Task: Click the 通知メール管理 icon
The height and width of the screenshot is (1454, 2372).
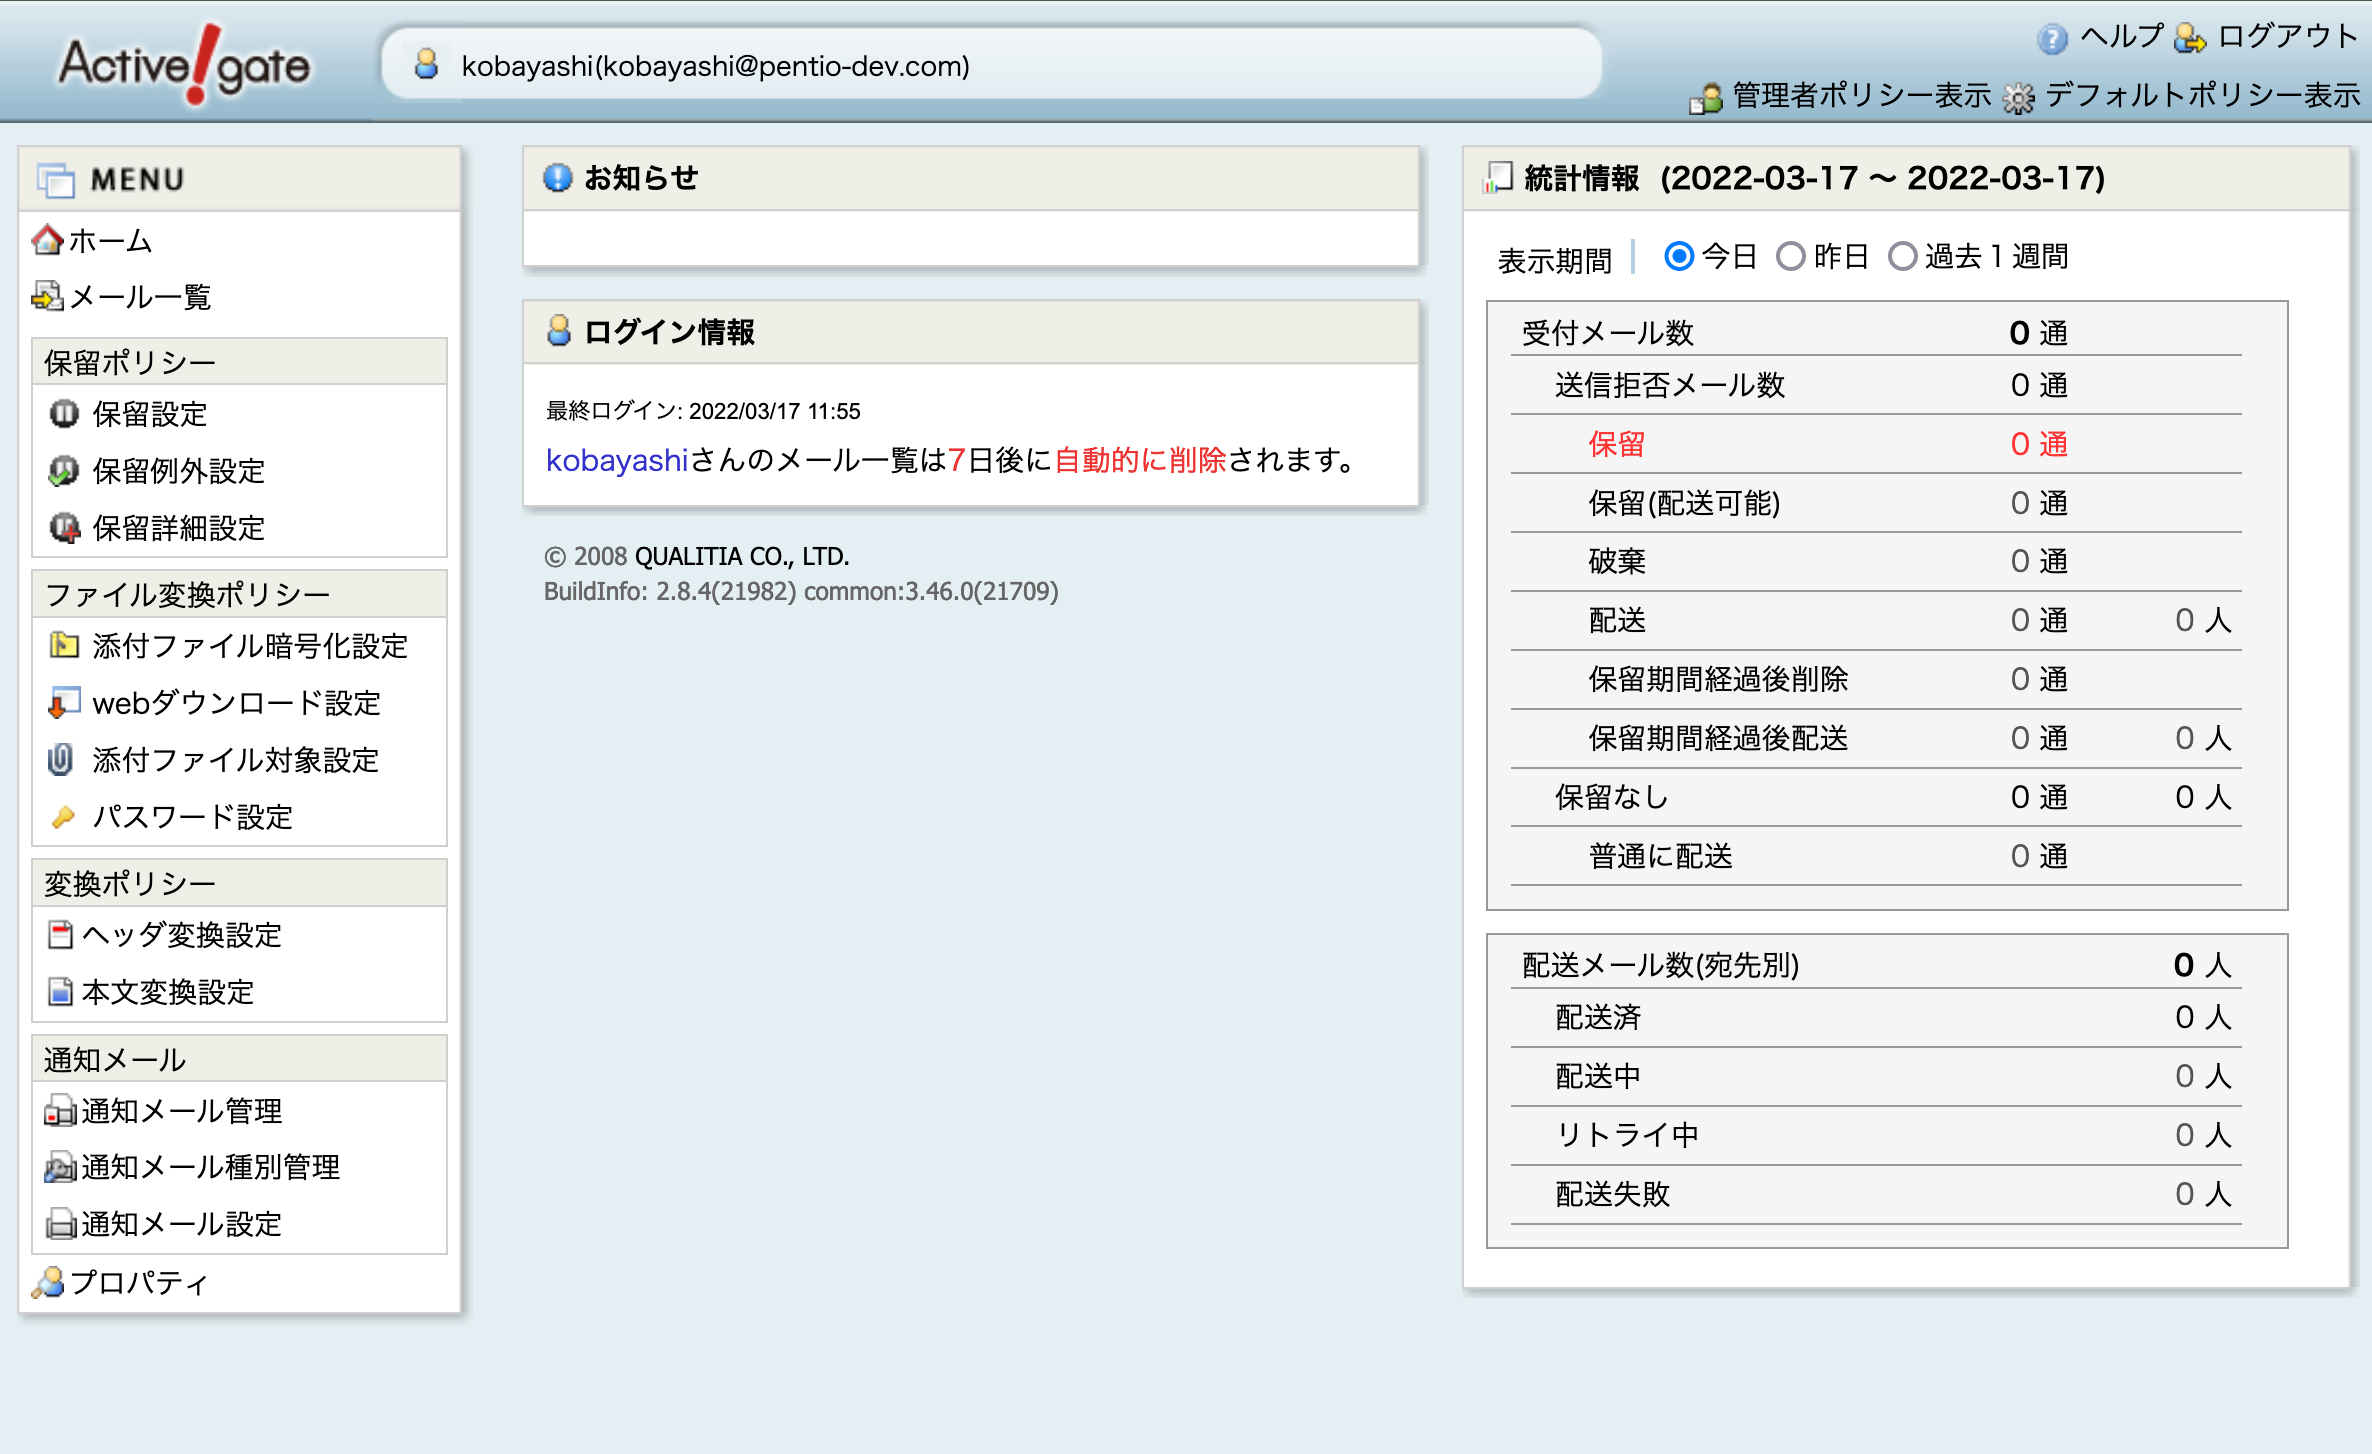Action: [61, 1110]
